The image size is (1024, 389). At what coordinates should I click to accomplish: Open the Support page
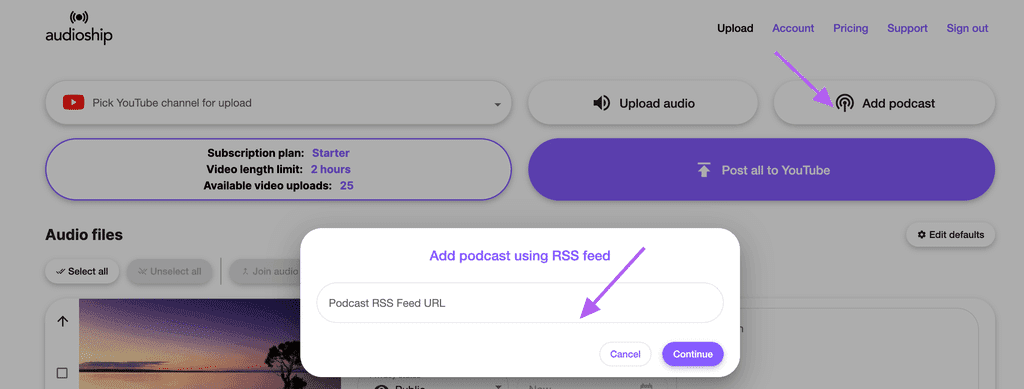tap(907, 28)
